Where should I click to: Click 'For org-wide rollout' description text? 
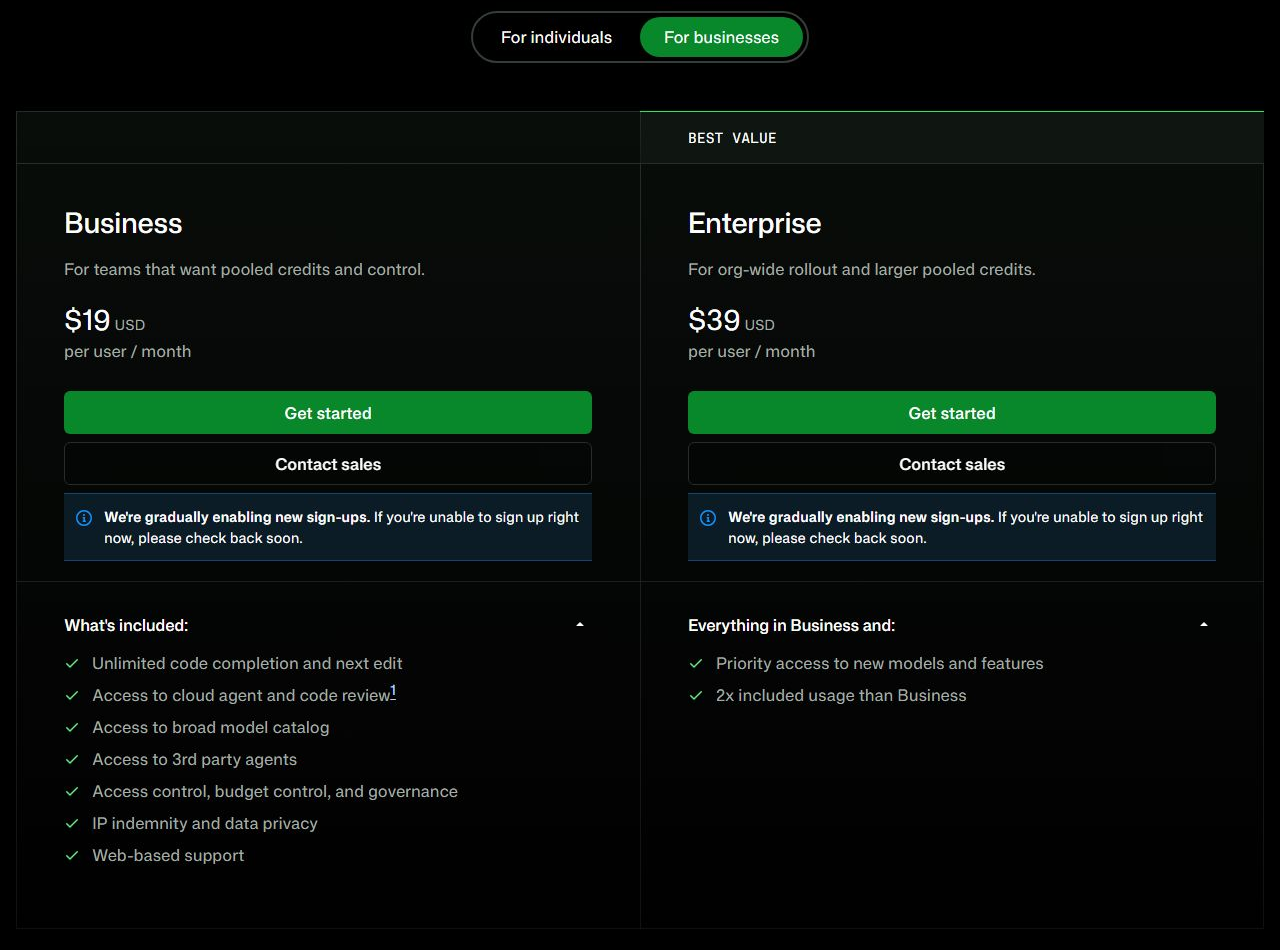862,269
